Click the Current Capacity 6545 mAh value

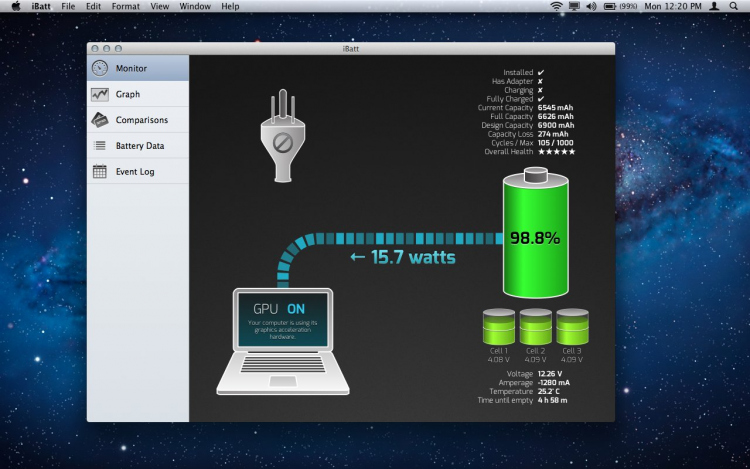[x=555, y=108]
